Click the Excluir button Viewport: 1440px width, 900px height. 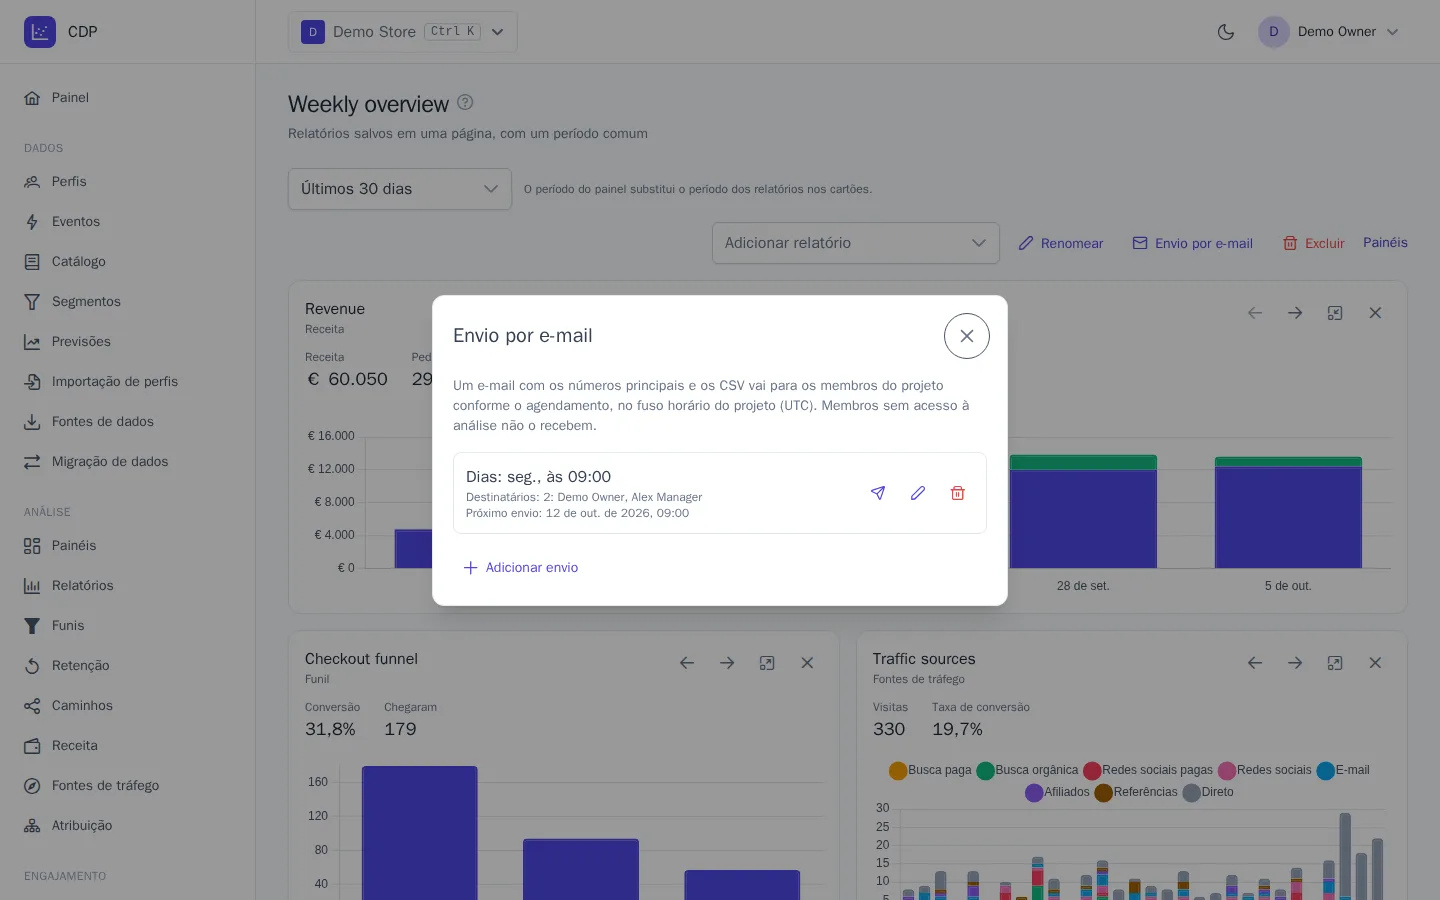tap(1314, 243)
